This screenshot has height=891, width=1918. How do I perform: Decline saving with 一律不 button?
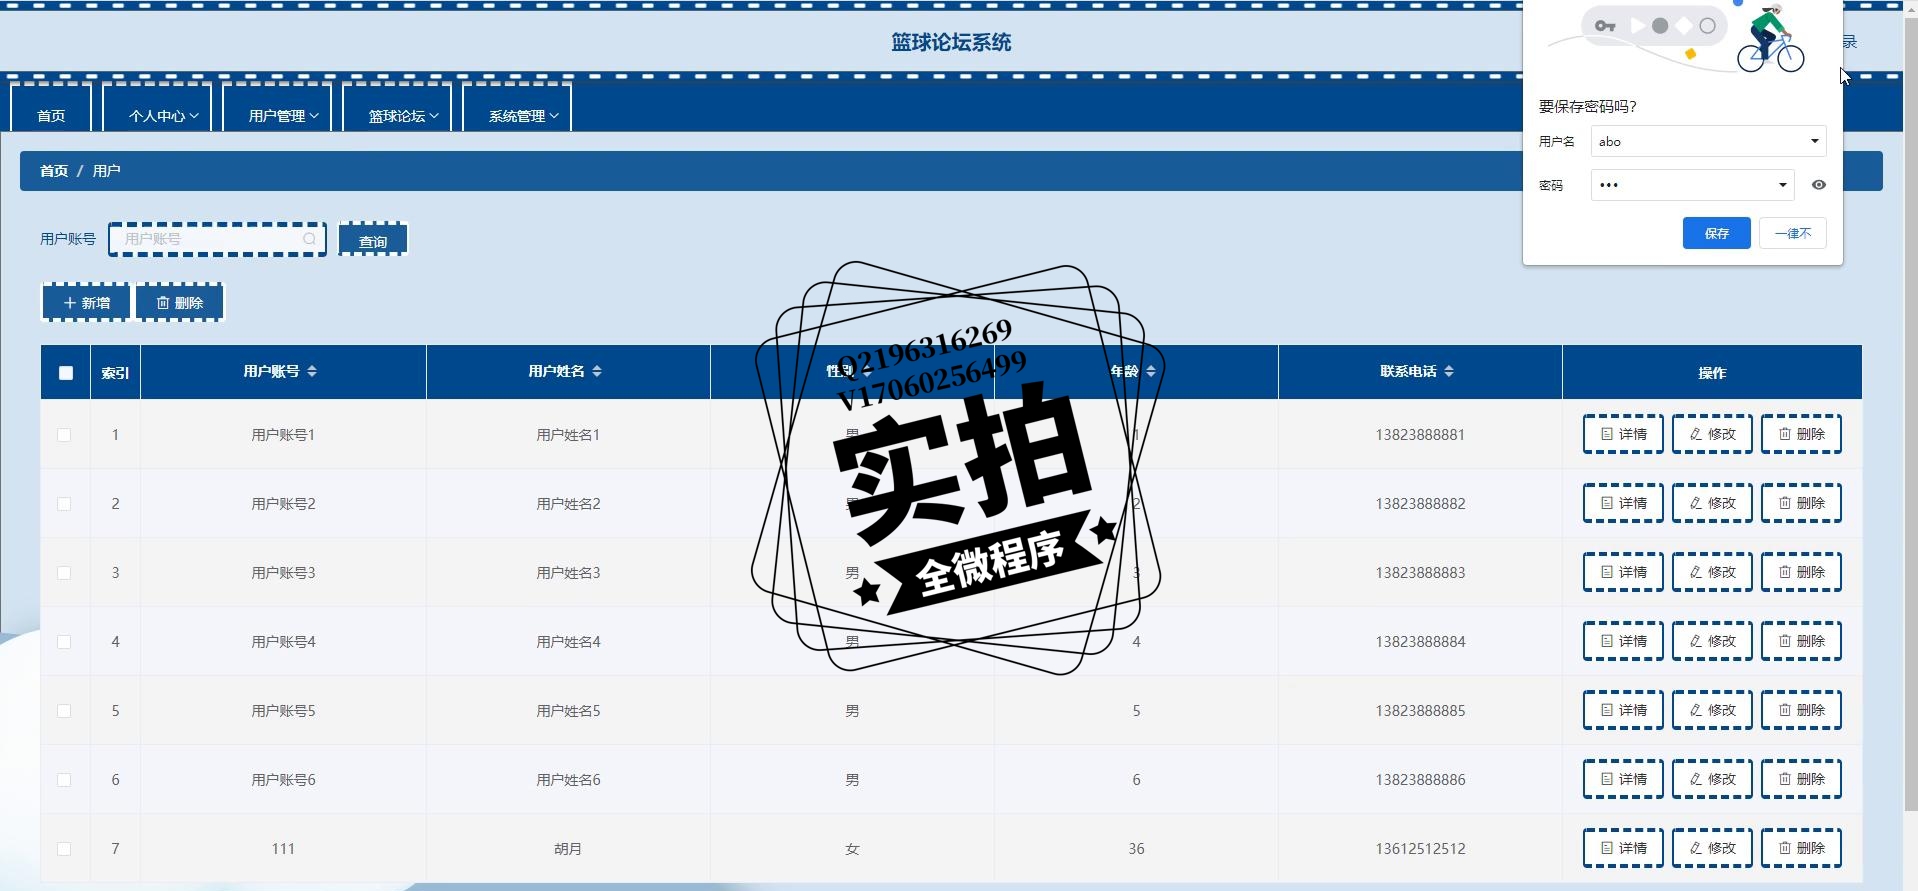tap(1792, 233)
